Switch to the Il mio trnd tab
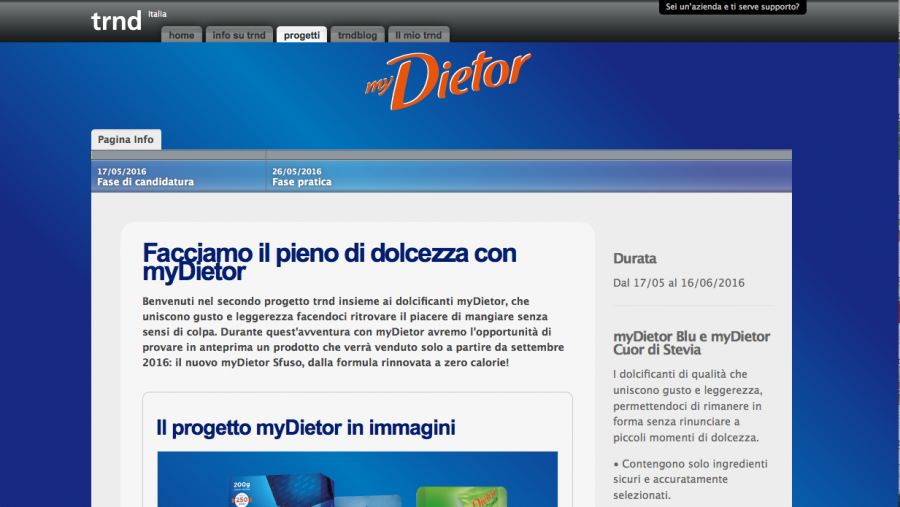 [418, 35]
